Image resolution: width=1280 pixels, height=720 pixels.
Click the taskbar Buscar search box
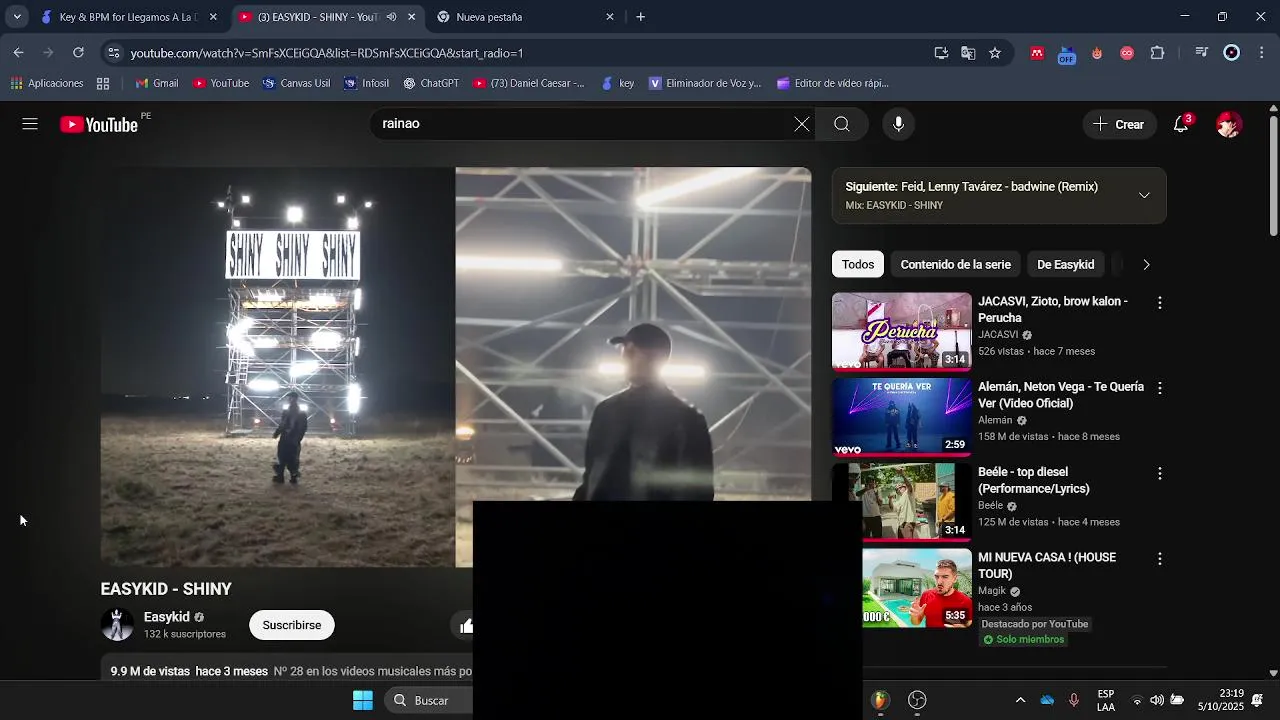[x=428, y=700]
